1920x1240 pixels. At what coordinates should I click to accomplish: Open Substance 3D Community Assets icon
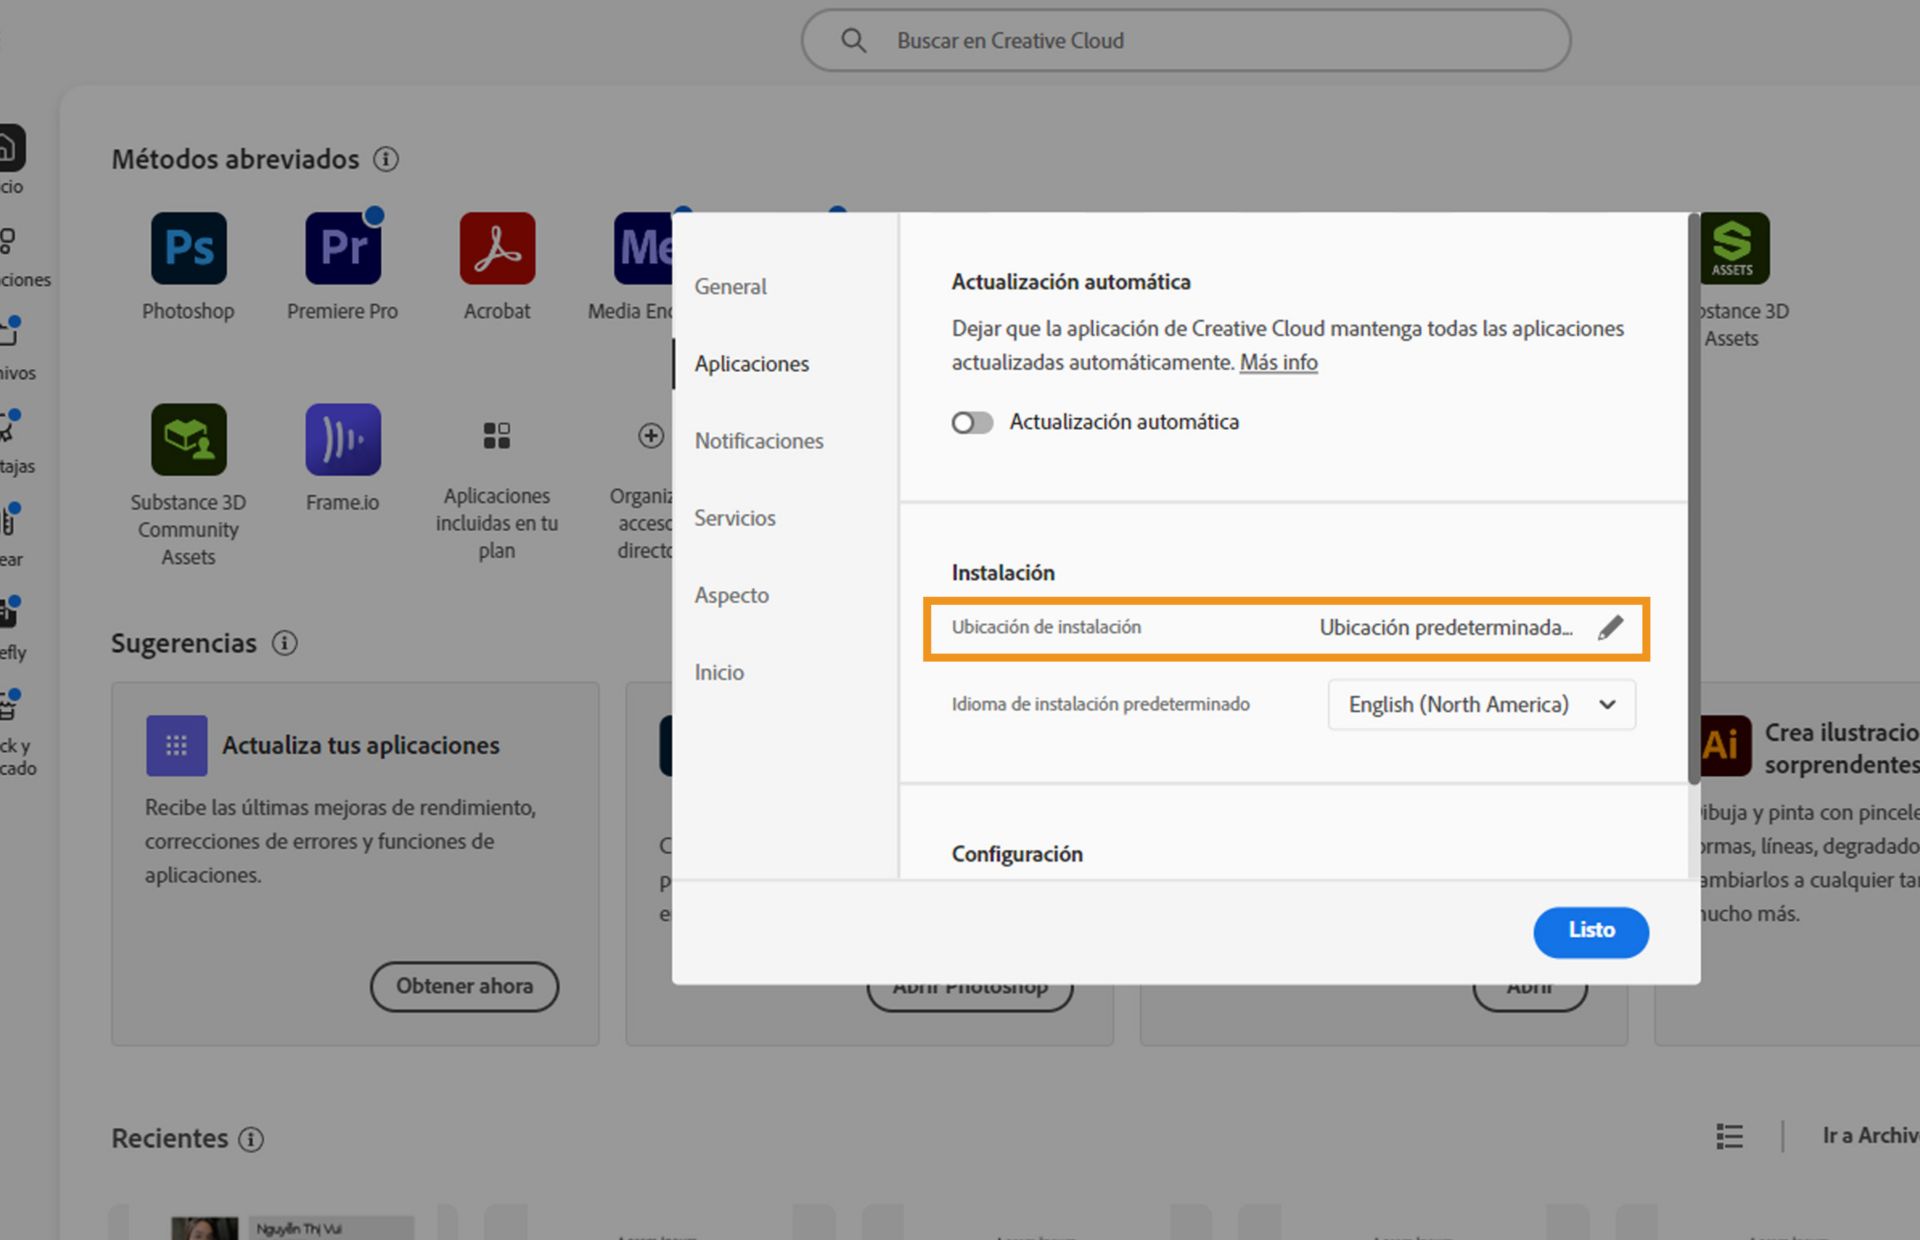(x=188, y=439)
